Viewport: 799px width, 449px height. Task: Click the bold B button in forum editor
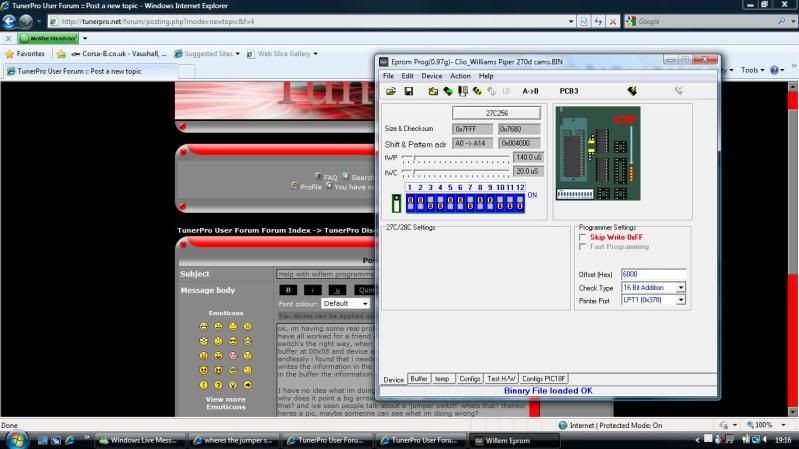(288, 290)
